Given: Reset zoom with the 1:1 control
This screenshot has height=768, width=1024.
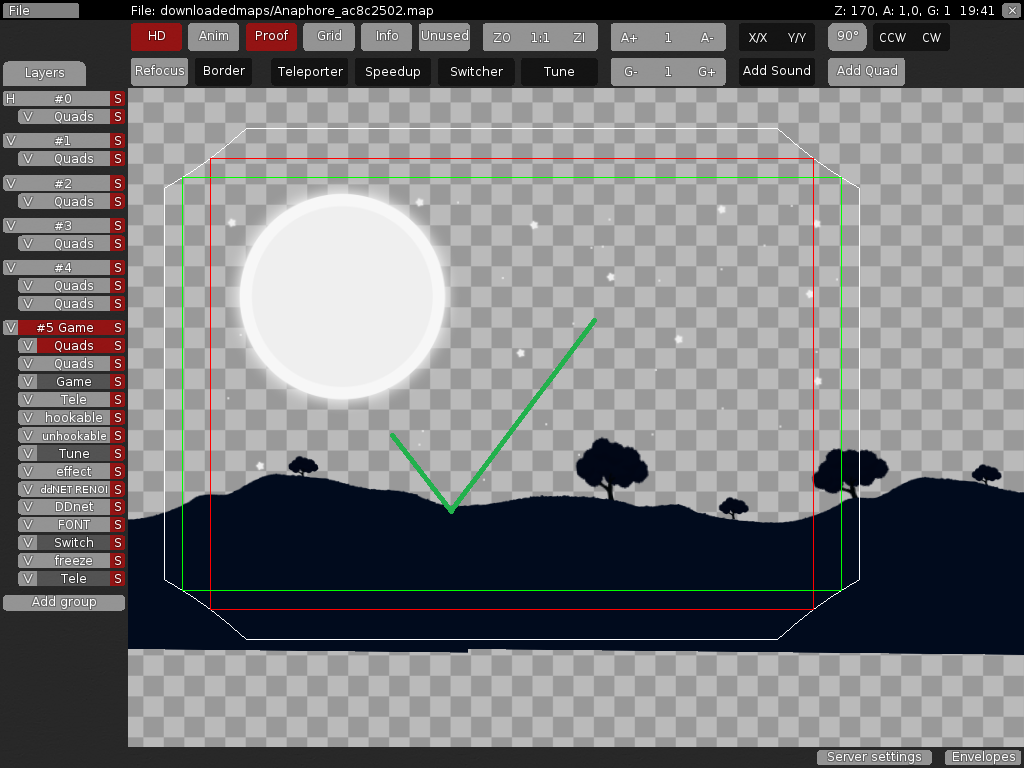Looking at the screenshot, I should [539, 36].
